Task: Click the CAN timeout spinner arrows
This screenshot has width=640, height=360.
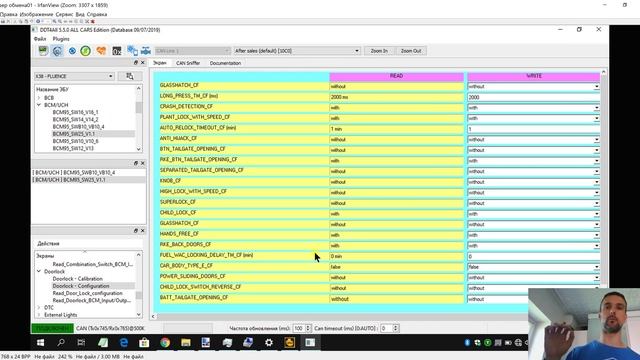Action: [x=395, y=328]
